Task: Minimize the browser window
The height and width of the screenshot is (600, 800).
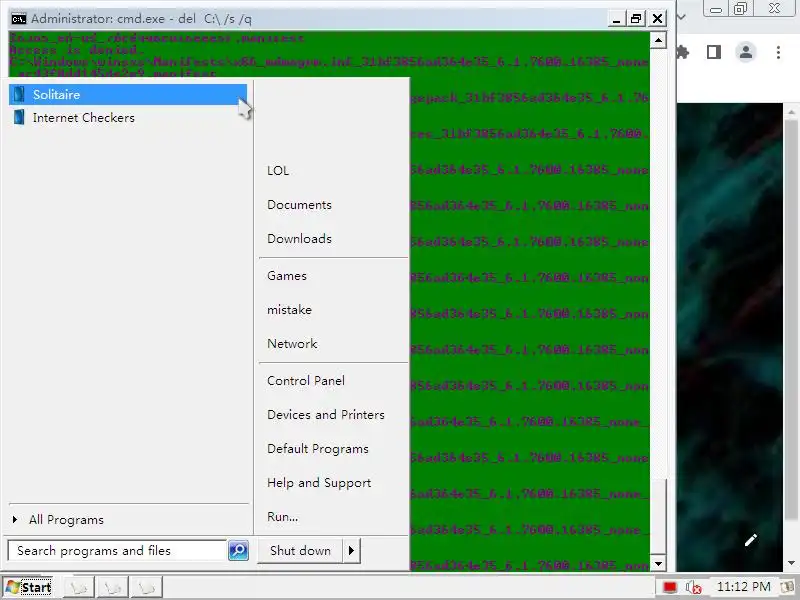Action: (x=716, y=9)
